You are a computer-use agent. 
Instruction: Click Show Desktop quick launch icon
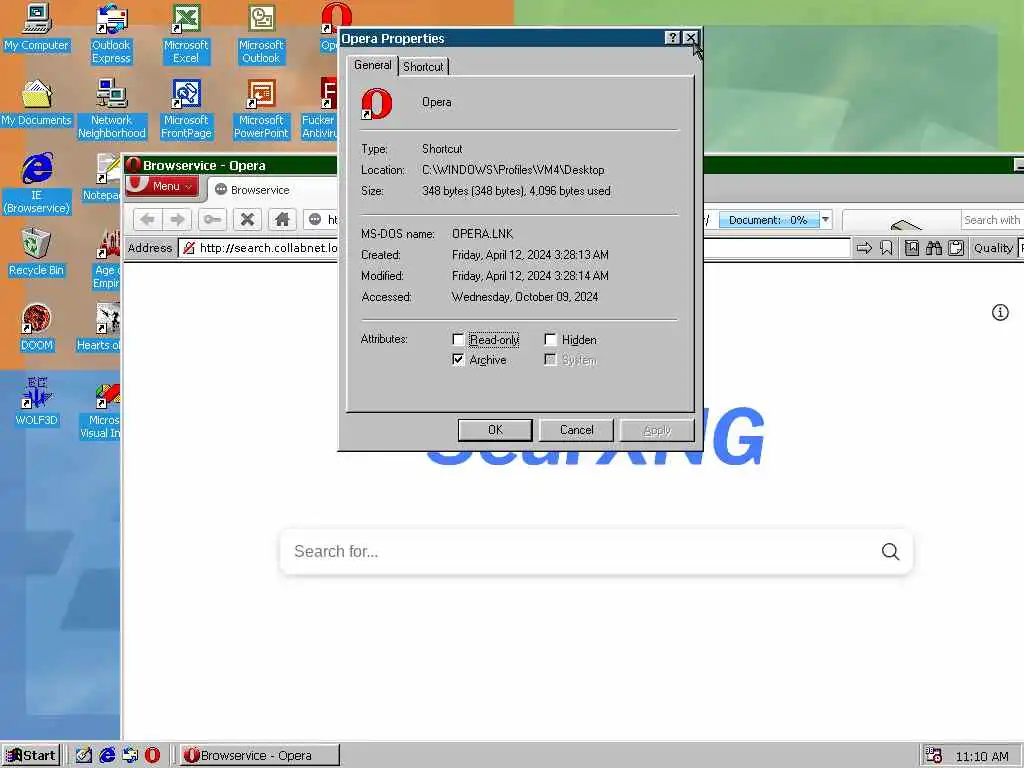click(84, 755)
